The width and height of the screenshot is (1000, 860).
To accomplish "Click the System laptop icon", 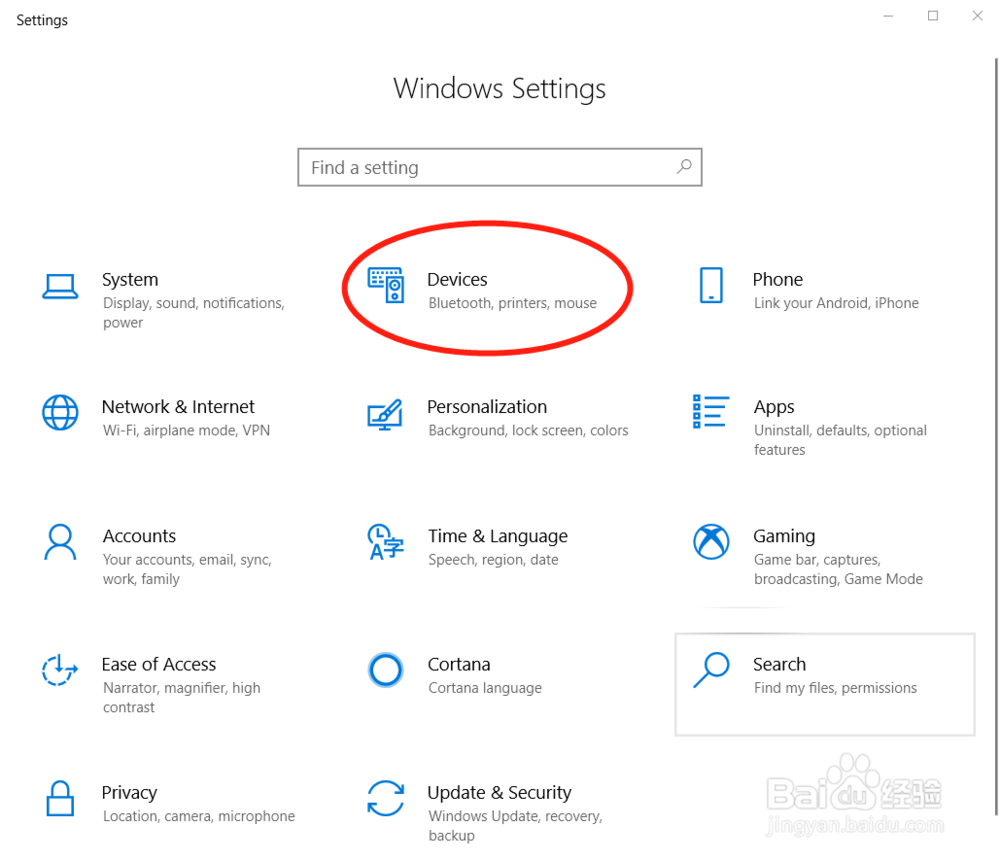I will coord(60,286).
